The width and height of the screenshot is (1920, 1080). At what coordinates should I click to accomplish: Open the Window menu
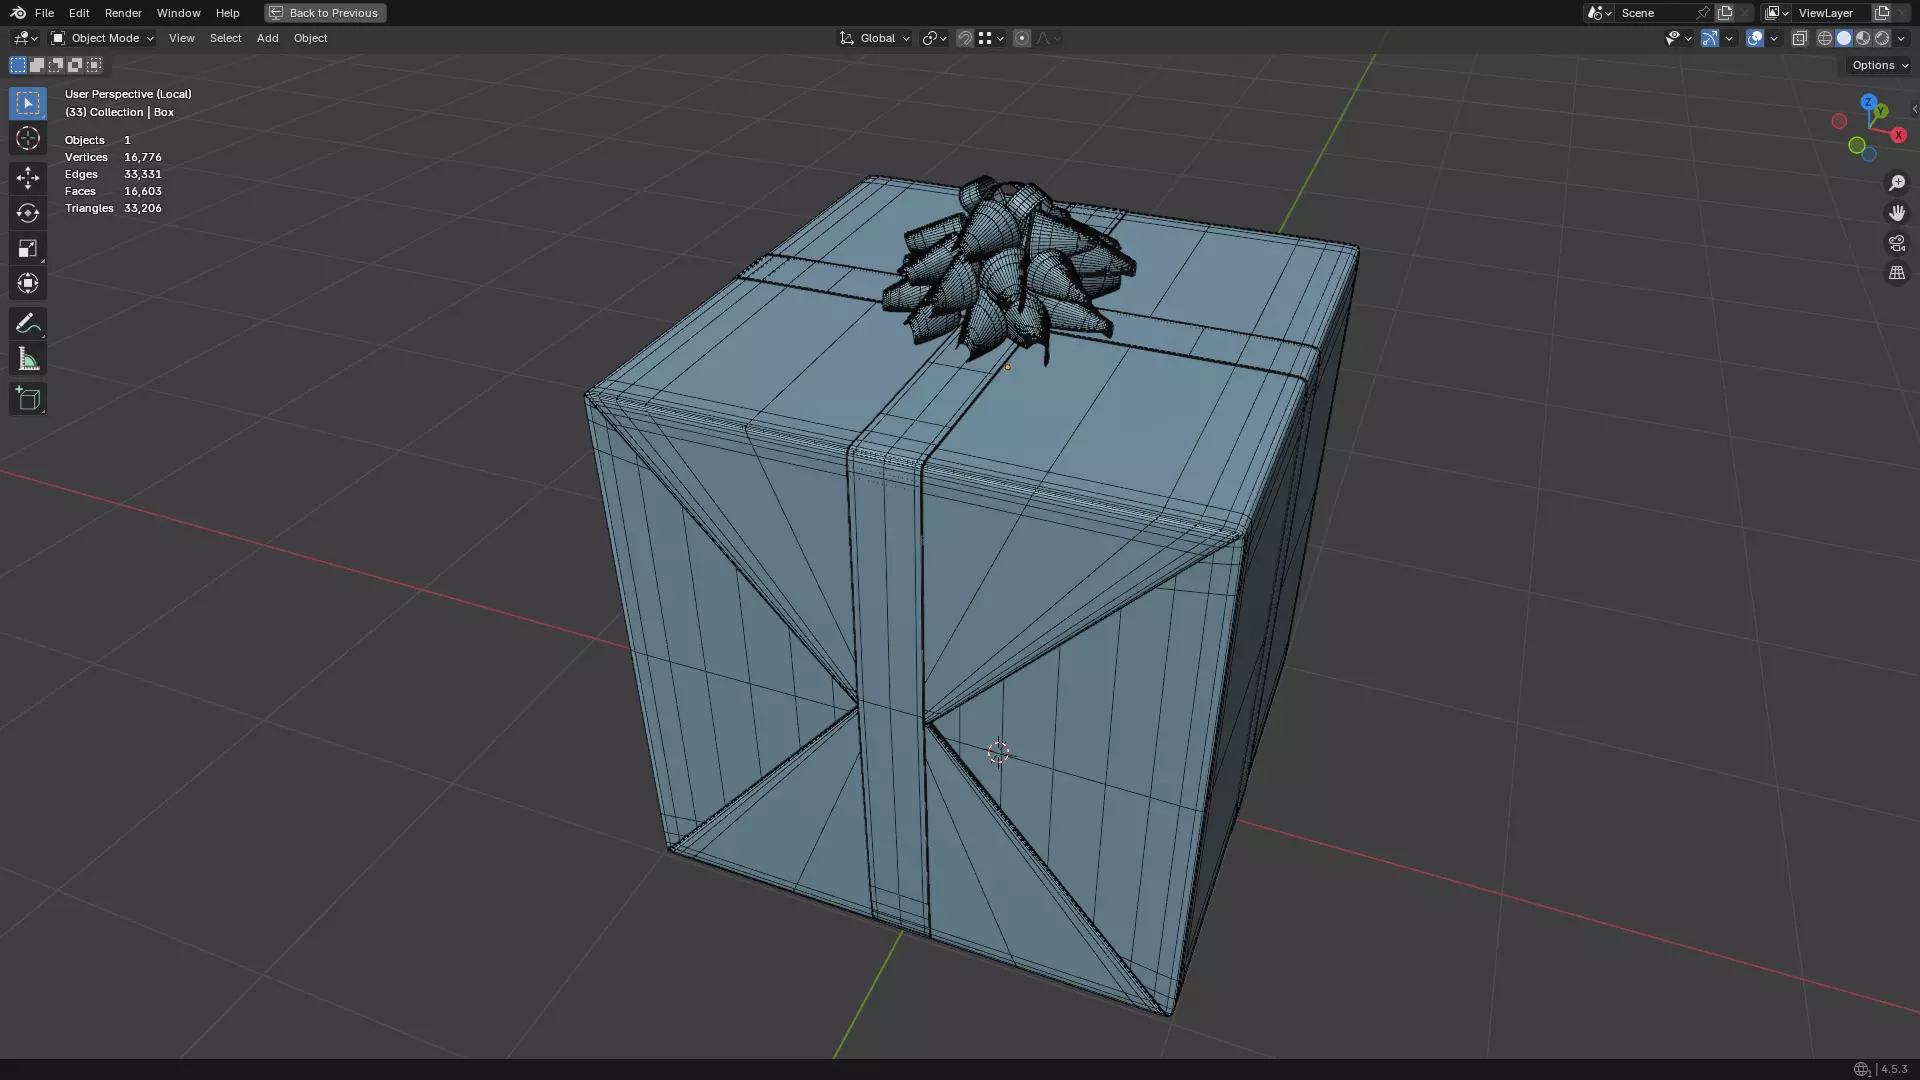[x=178, y=13]
